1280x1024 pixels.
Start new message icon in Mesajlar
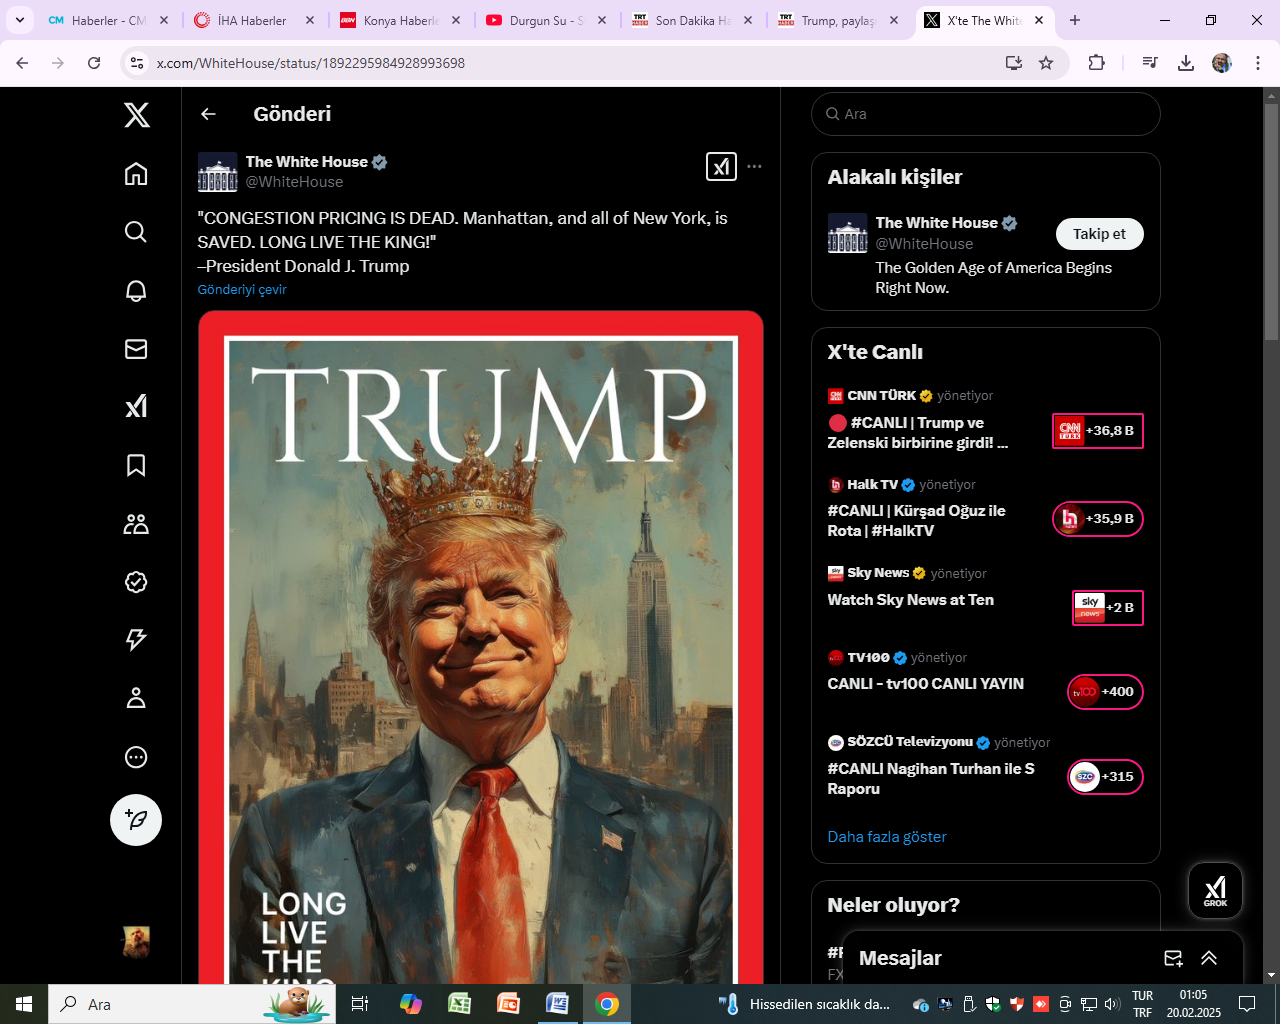pos(1174,958)
